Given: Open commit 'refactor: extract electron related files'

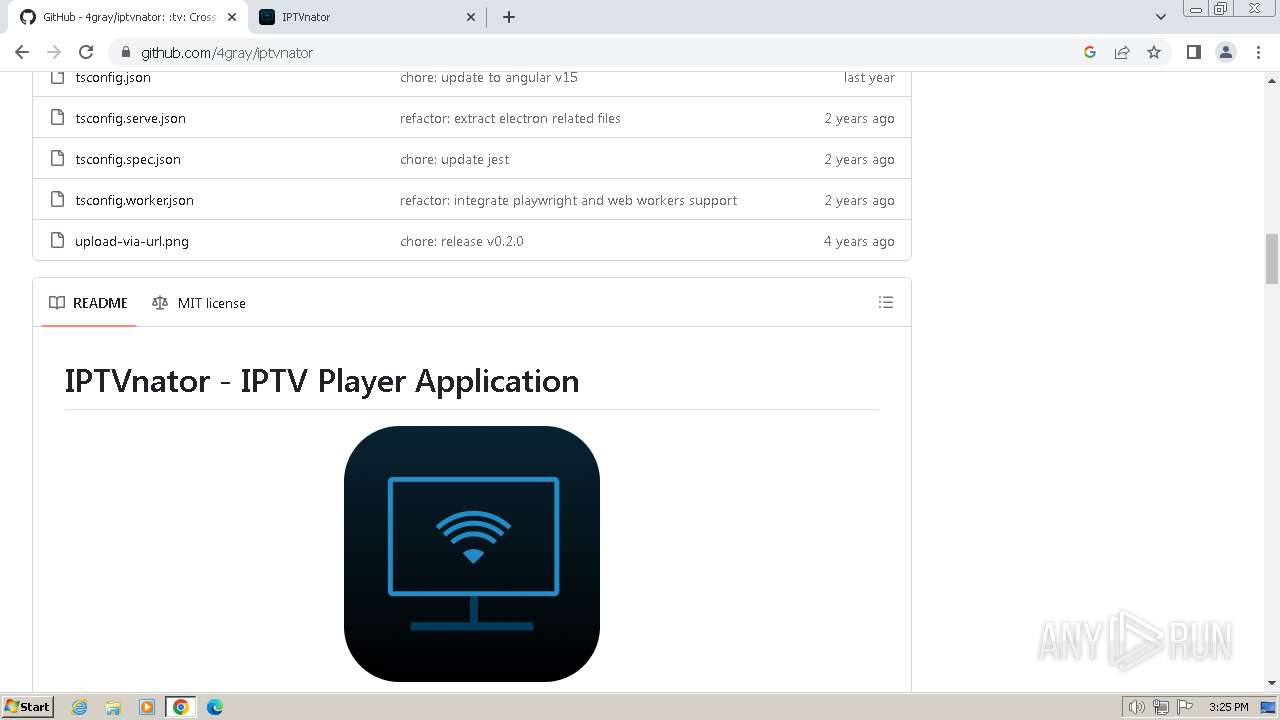Looking at the screenshot, I should coord(510,118).
